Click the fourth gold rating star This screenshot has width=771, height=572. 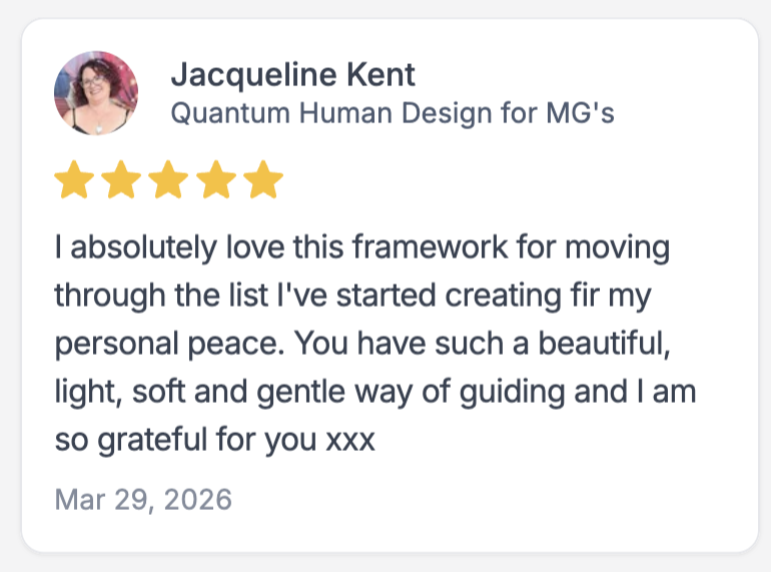[x=216, y=181]
